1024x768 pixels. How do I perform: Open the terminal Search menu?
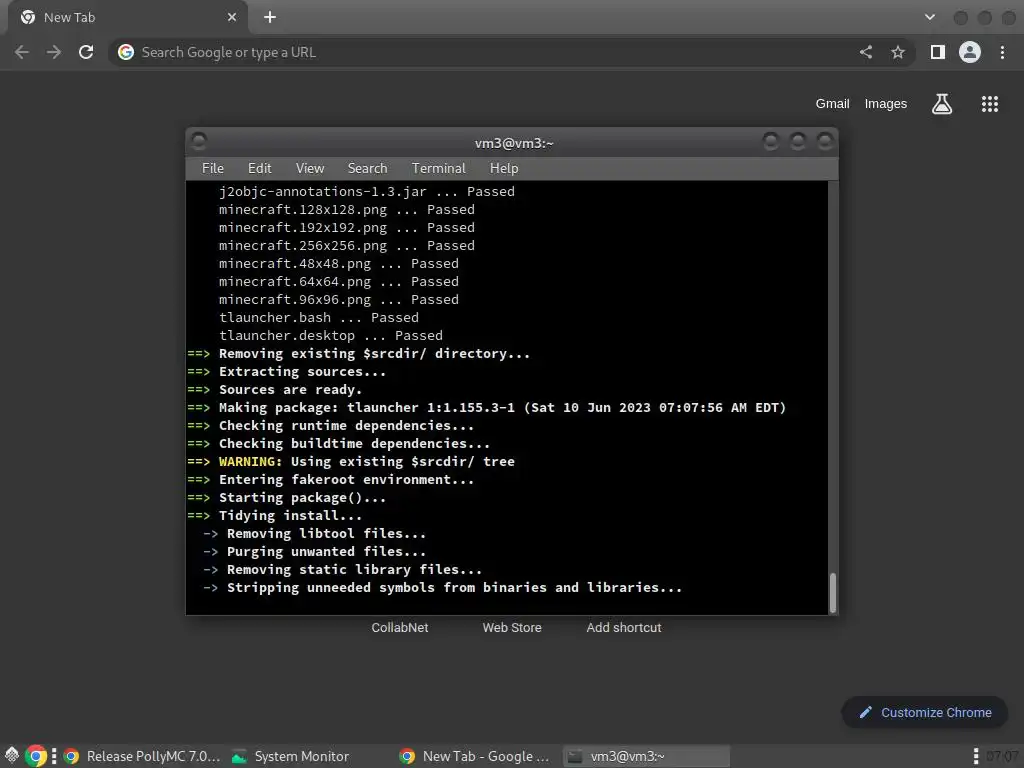[x=367, y=168]
